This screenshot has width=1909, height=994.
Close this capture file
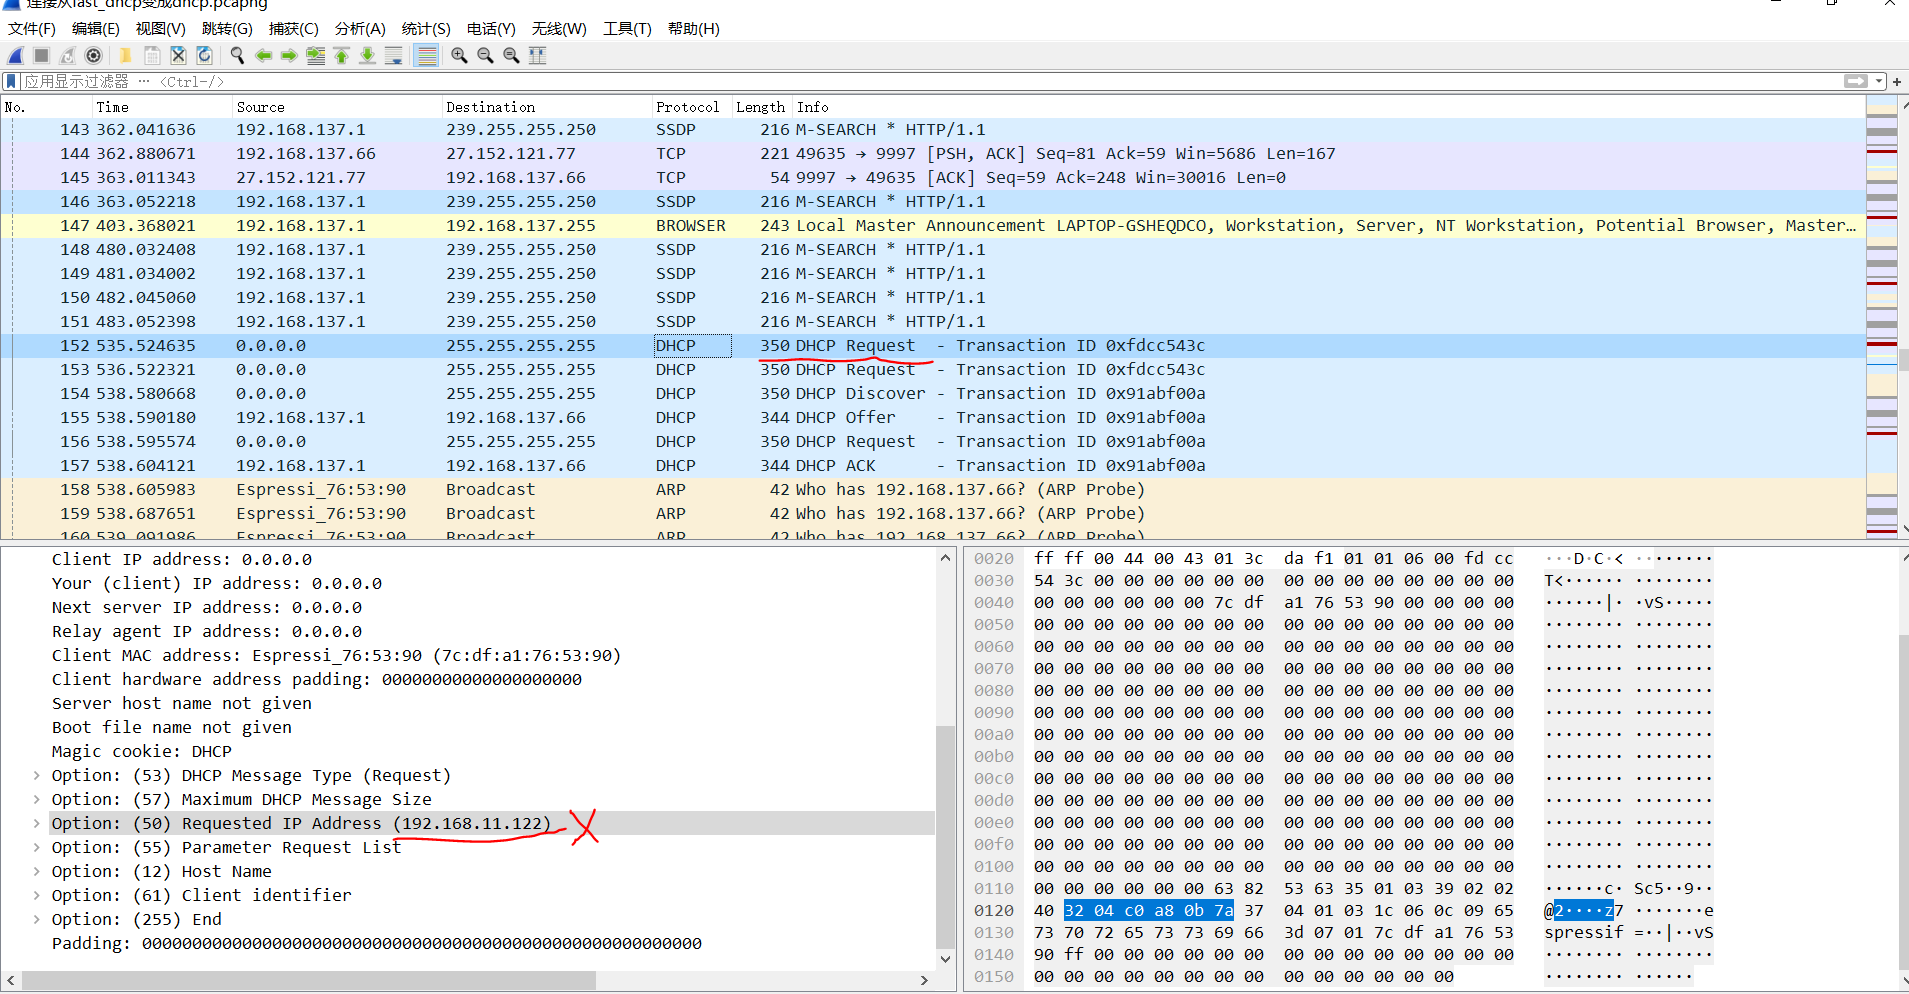click(x=178, y=56)
